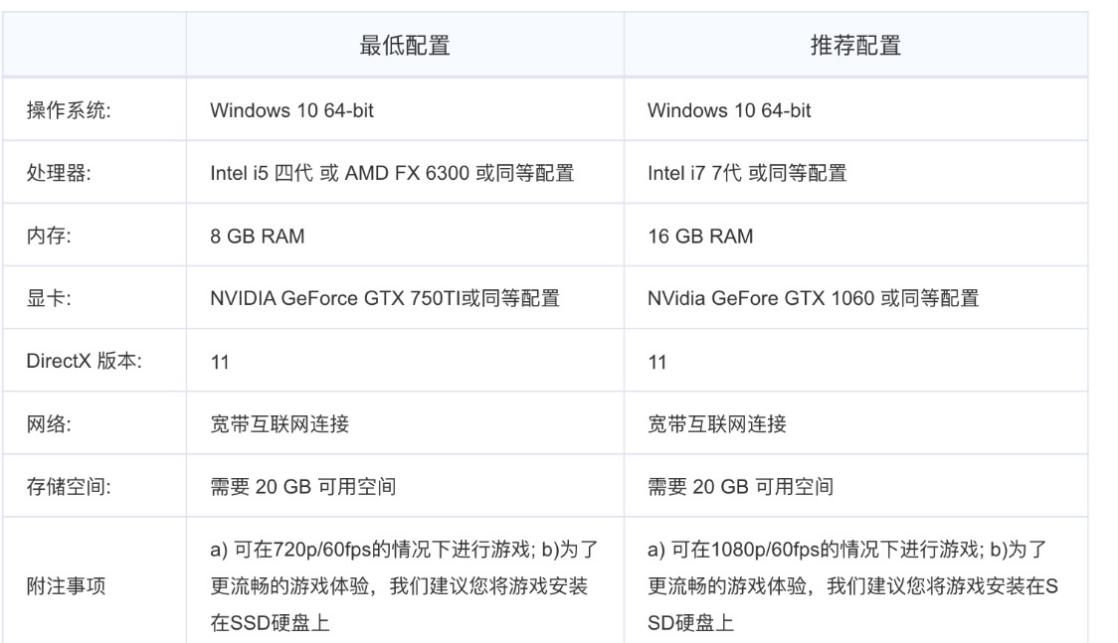The width and height of the screenshot is (1118, 643).
Task: Click the 处理器 row label
Action: click(59, 173)
